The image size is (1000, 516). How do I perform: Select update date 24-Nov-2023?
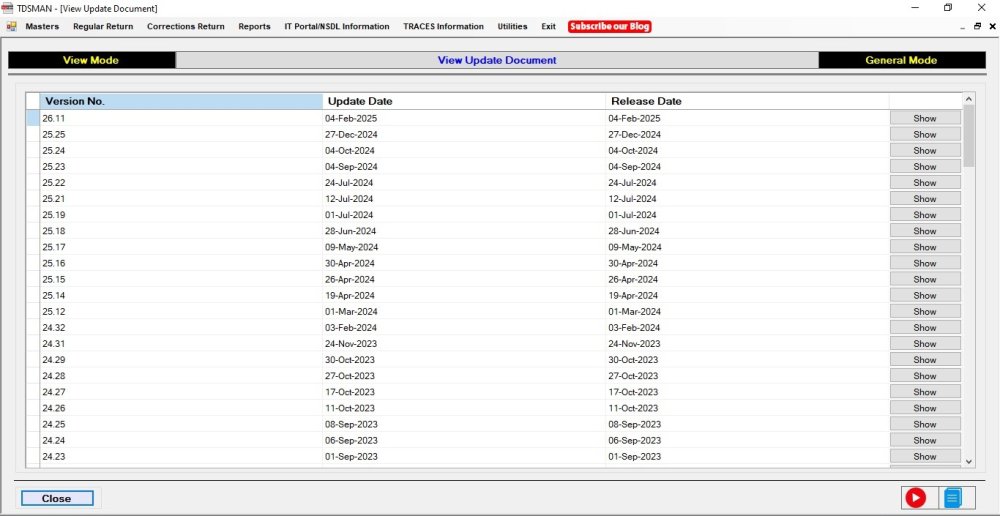point(464,344)
